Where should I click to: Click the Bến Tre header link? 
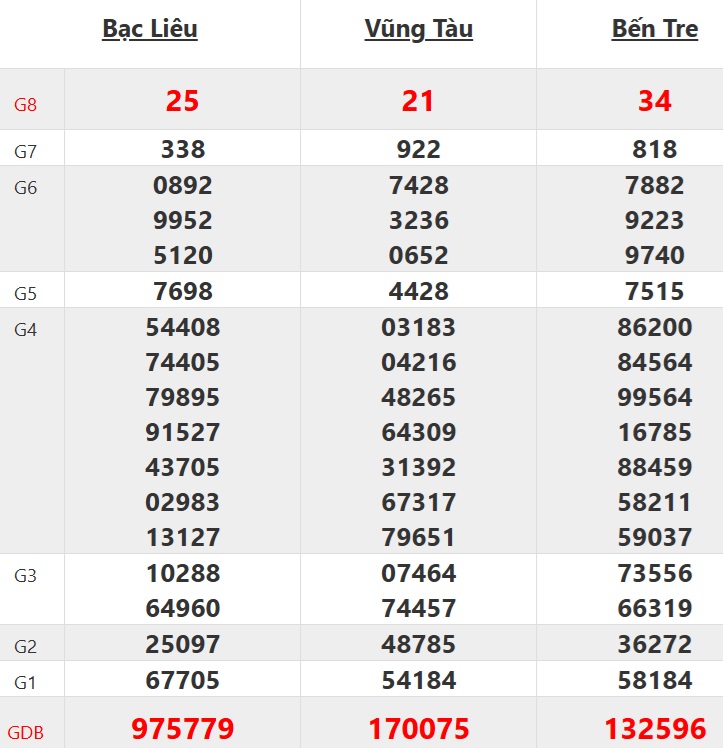tap(654, 30)
